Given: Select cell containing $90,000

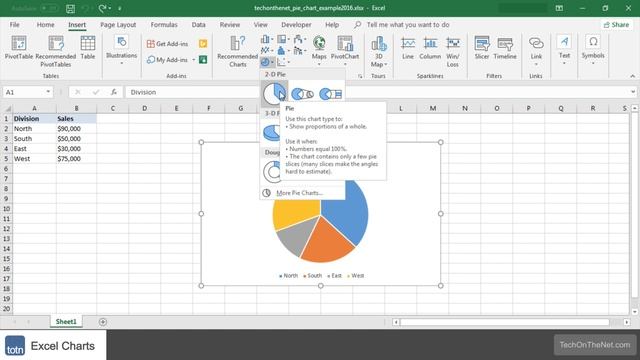Looking at the screenshot, I should click(76, 129).
